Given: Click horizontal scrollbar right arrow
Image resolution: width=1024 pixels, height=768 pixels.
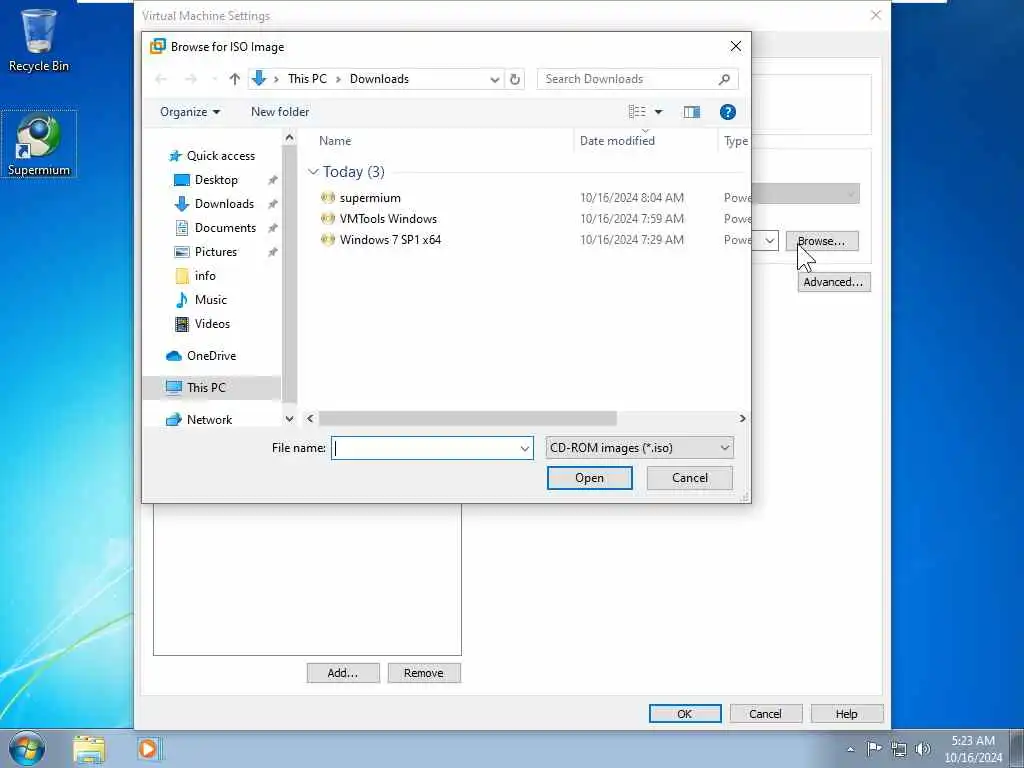Looking at the screenshot, I should (742, 418).
